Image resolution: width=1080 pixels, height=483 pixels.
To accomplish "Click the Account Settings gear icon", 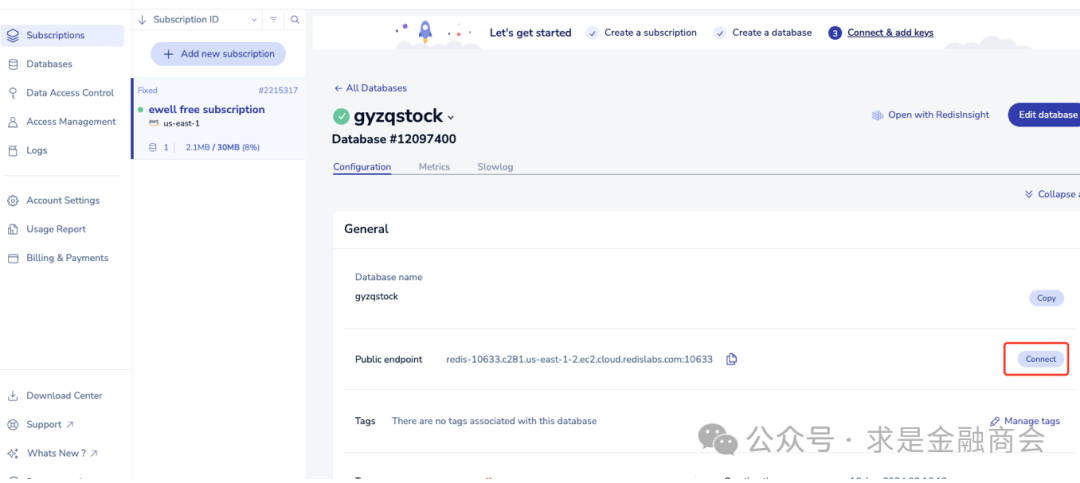I will pyautogui.click(x=12, y=201).
